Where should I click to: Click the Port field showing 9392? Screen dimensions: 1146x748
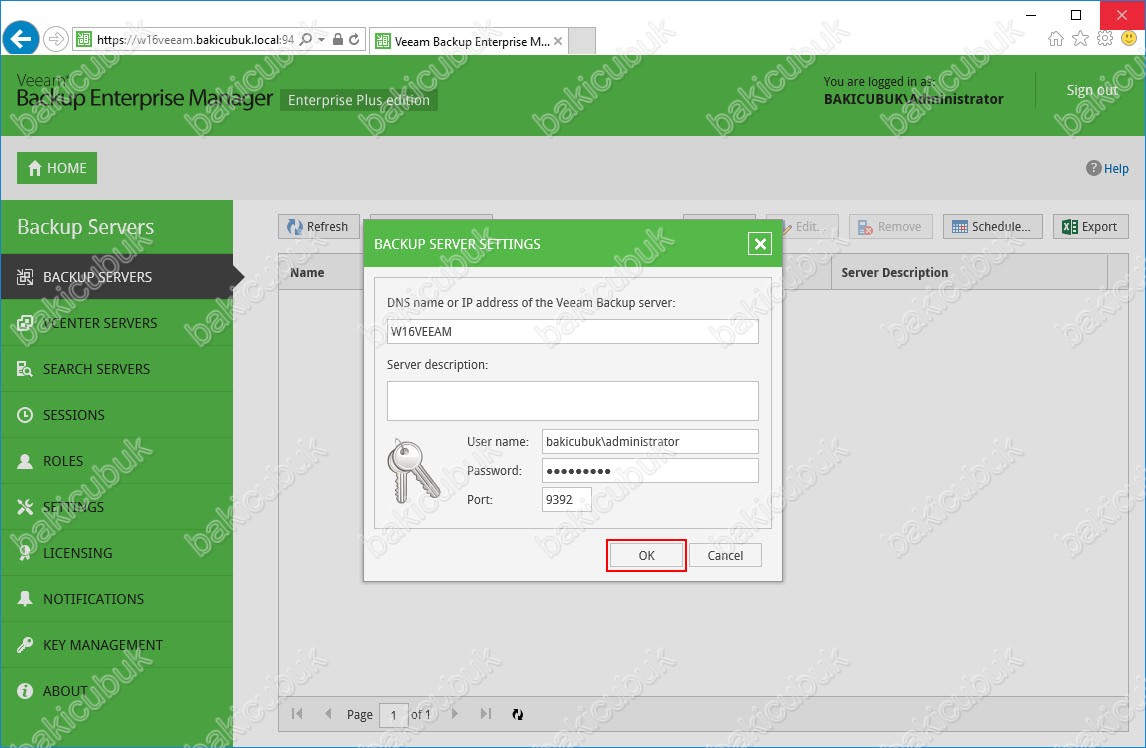click(566, 499)
